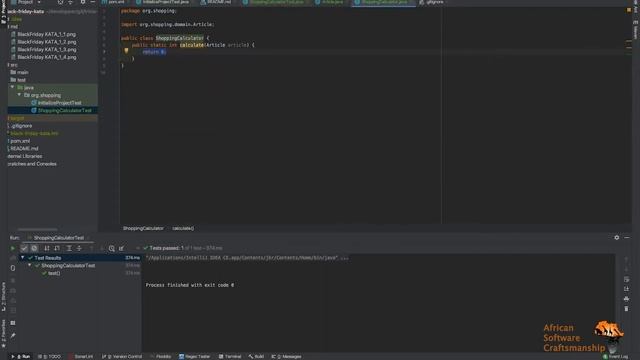Select the .gitignore file in project tree
Image resolution: width=640 pixels, height=360 pixels.
(x=20, y=126)
